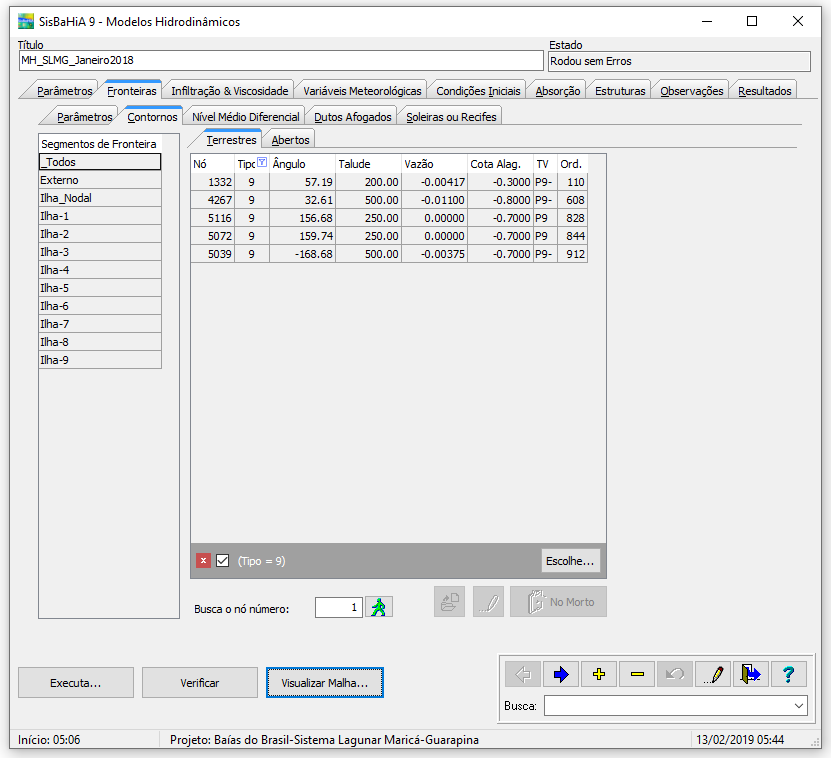Image resolution: width=831 pixels, height=758 pixels.
Task: Open the Dutos Afogados tab
Action: [x=352, y=117]
